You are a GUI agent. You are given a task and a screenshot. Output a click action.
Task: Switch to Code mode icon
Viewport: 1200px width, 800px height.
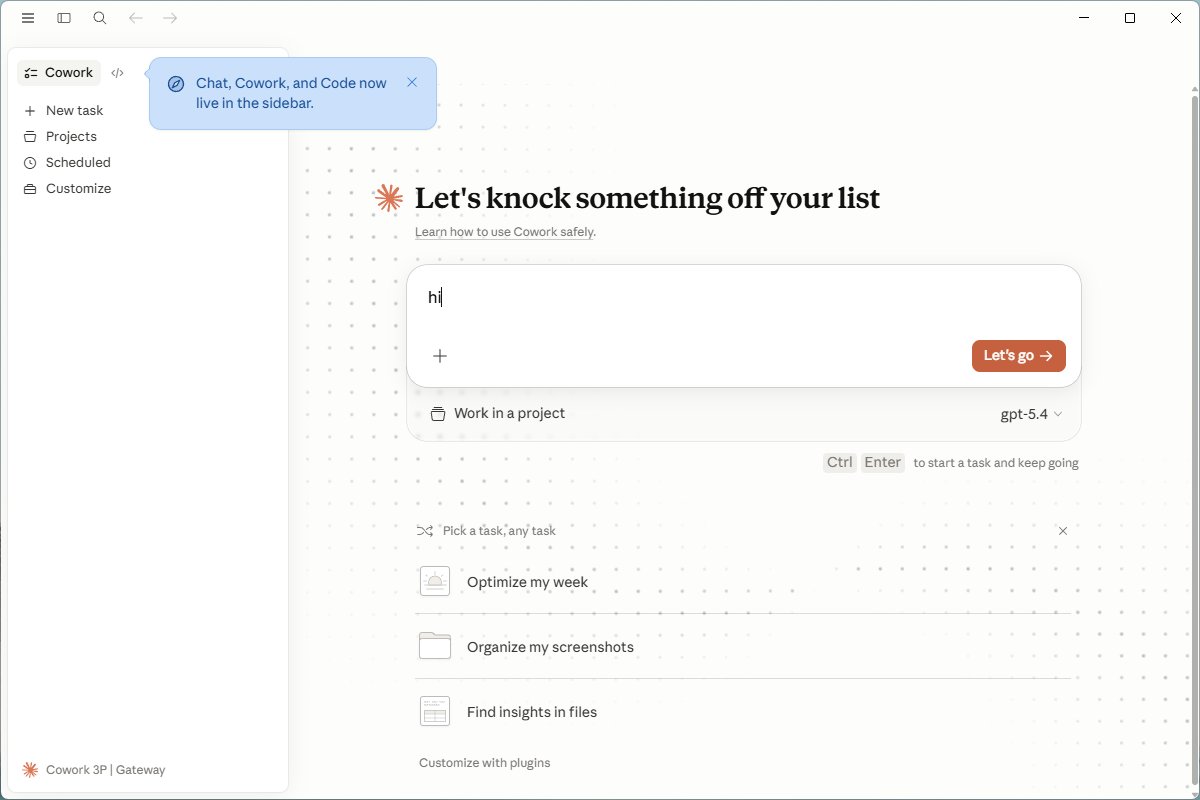tap(118, 73)
